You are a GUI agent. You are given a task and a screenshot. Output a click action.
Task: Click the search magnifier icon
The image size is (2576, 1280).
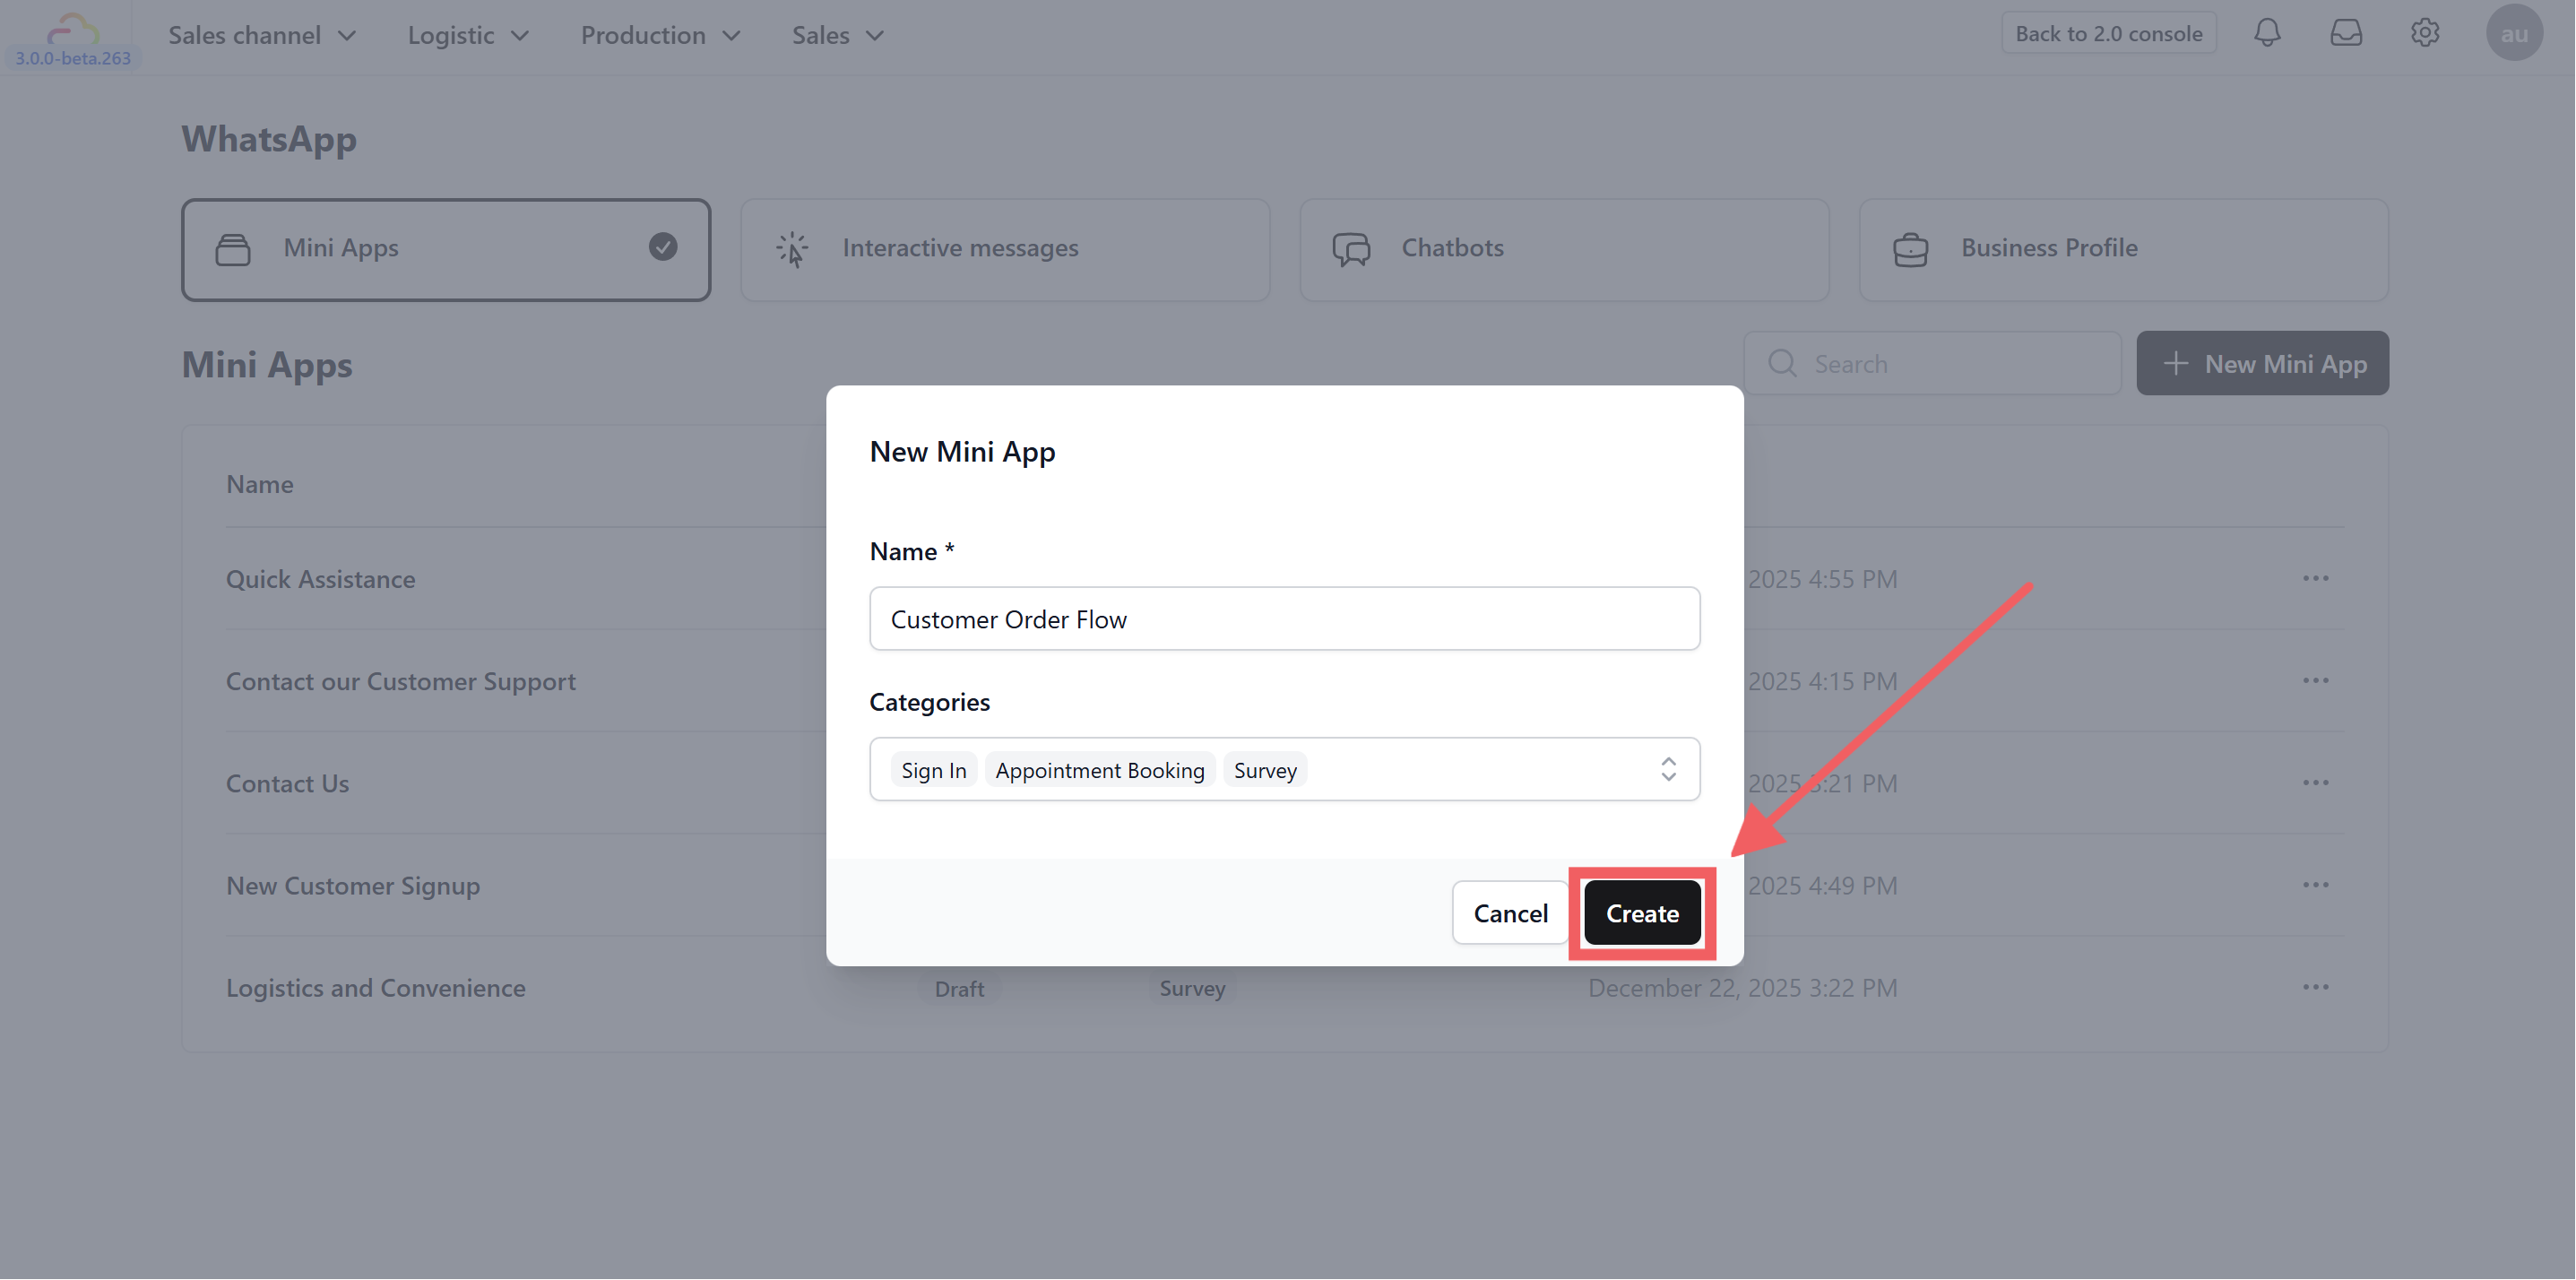coord(1782,363)
